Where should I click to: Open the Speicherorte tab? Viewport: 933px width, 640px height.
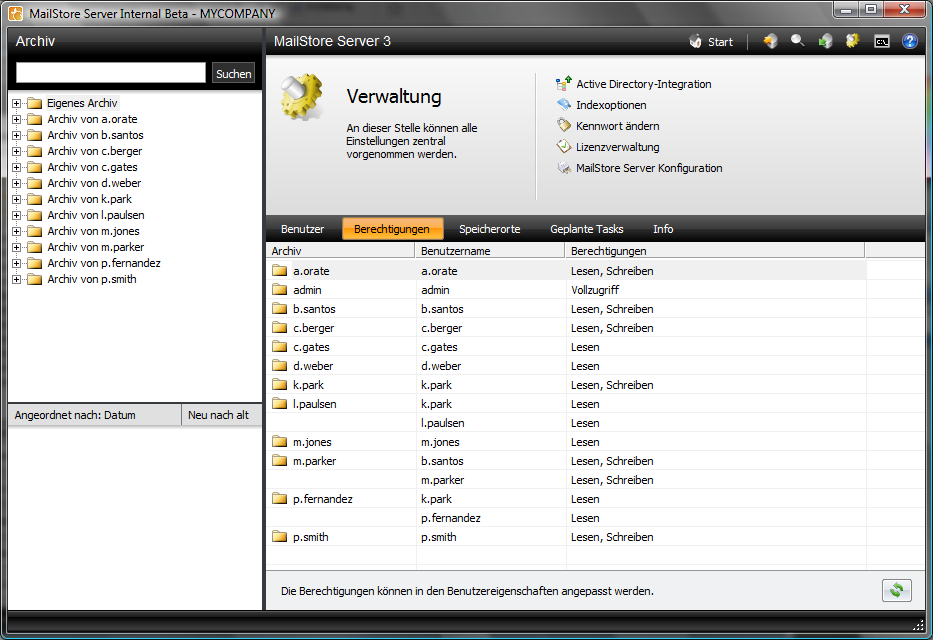(490, 229)
